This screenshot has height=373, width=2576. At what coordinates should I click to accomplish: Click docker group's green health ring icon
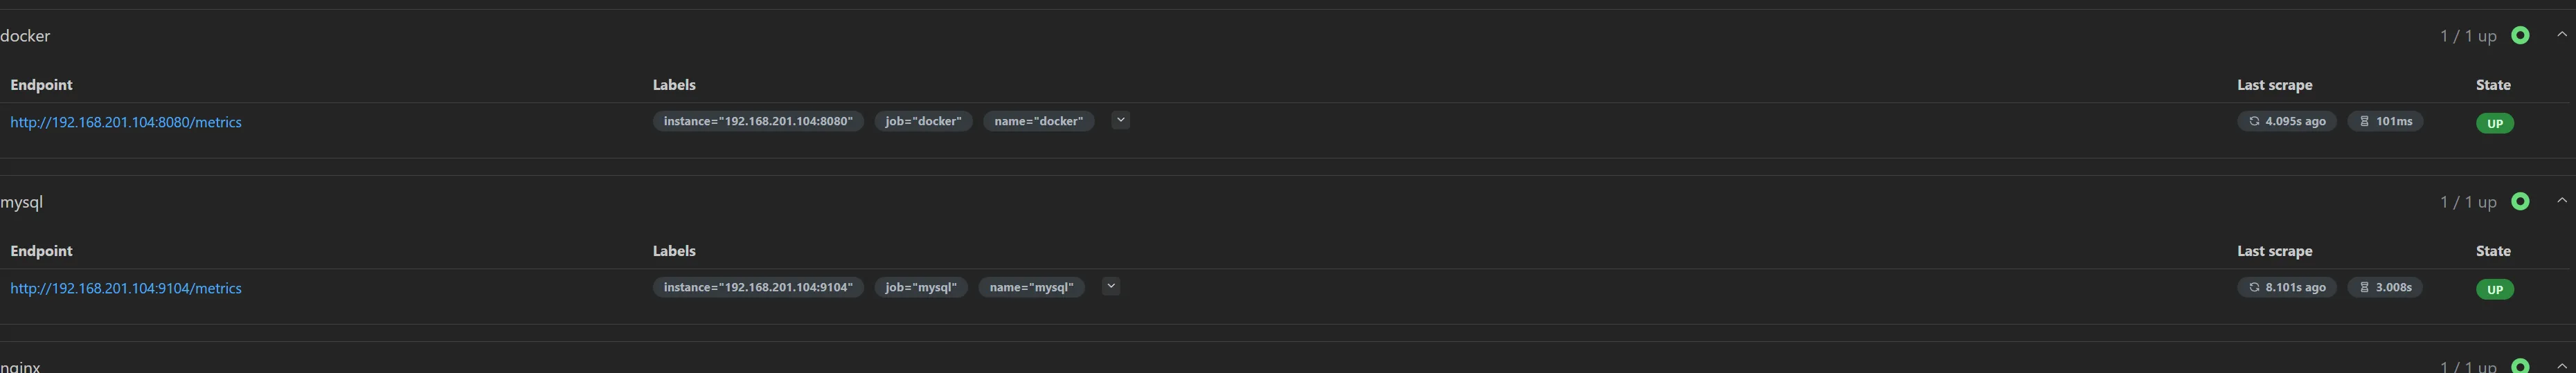[2520, 35]
